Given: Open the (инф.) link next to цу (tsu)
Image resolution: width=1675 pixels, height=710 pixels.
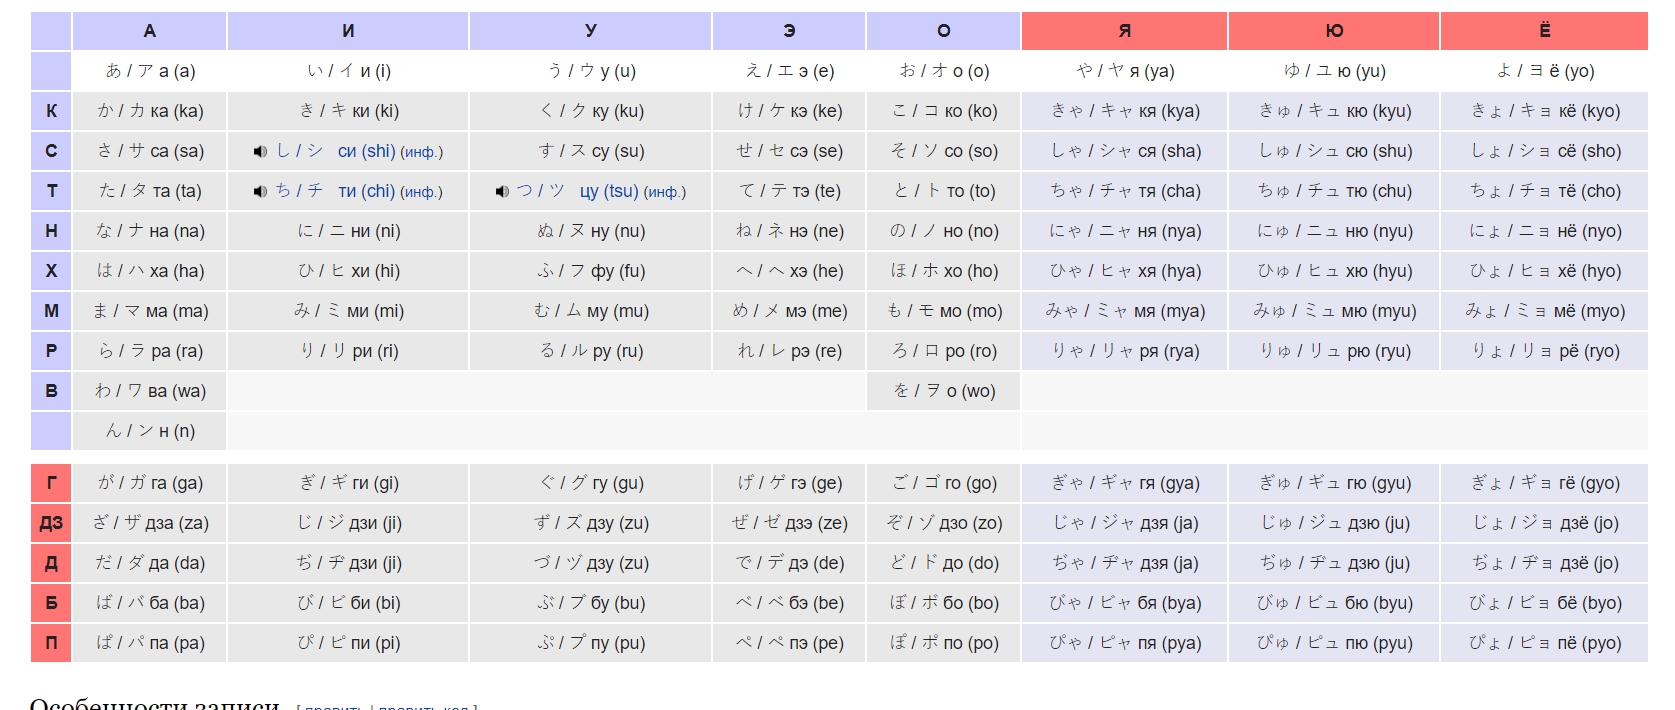Looking at the screenshot, I should click(x=664, y=192).
